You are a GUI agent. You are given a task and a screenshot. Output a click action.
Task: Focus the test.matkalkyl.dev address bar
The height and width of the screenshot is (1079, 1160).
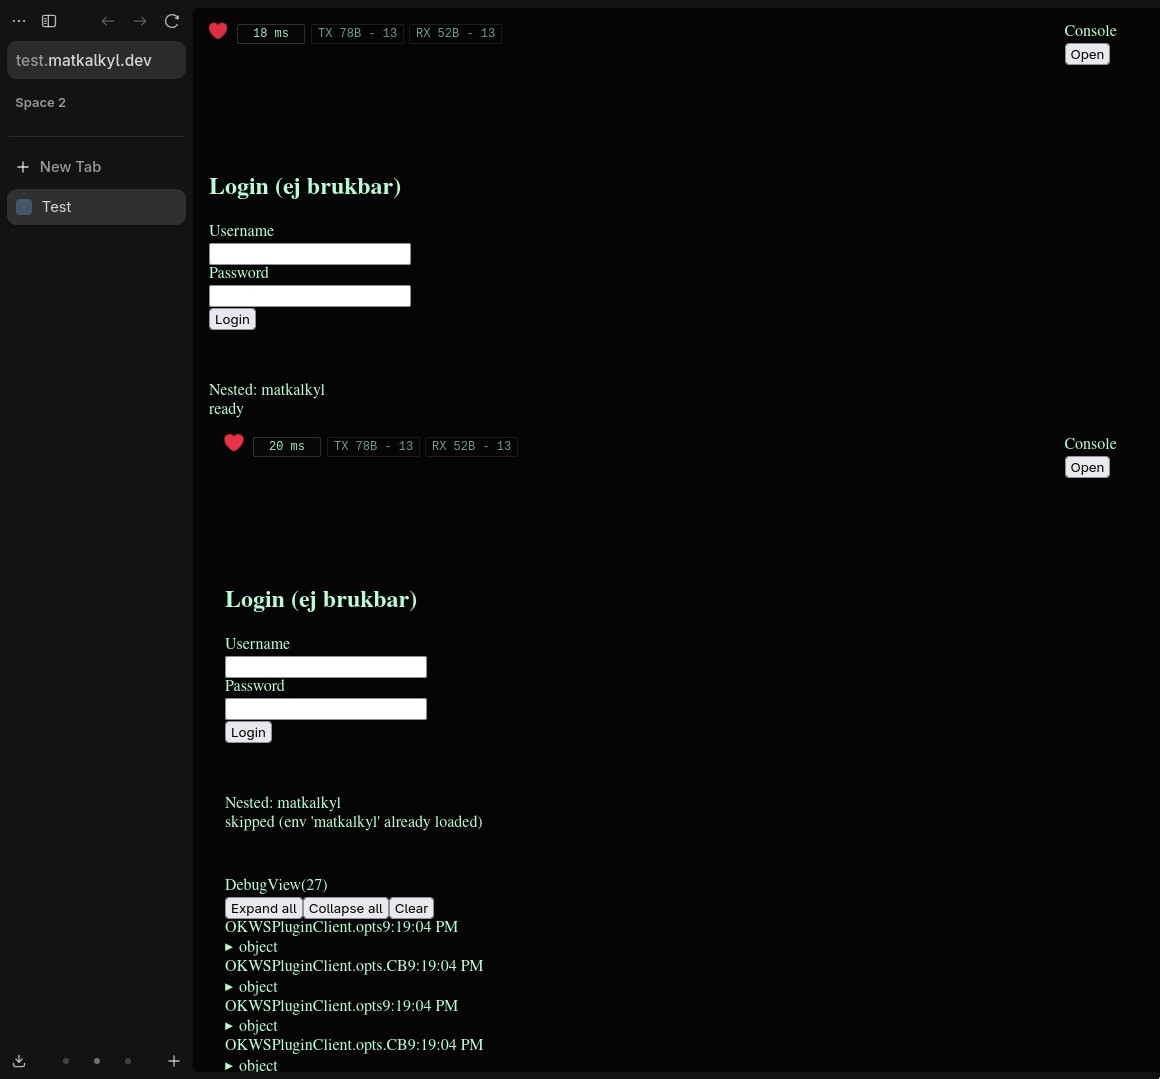tap(96, 60)
